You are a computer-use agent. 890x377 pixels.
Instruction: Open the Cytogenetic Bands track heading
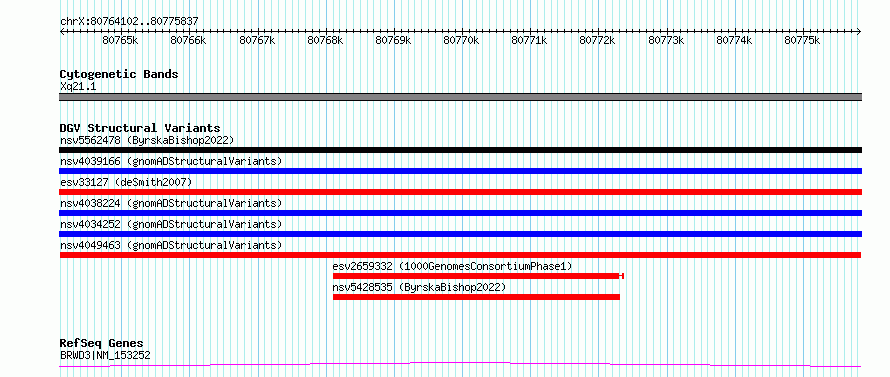[119, 74]
